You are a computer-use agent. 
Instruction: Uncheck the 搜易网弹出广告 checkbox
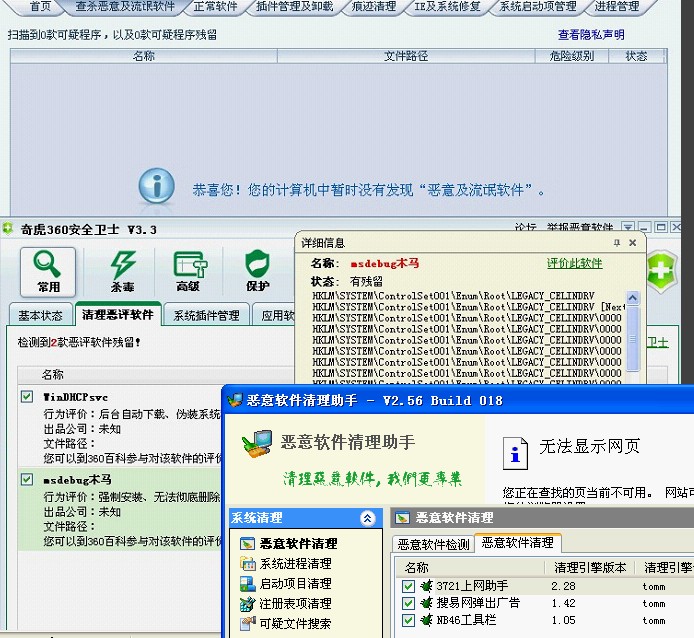pos(408,603)
